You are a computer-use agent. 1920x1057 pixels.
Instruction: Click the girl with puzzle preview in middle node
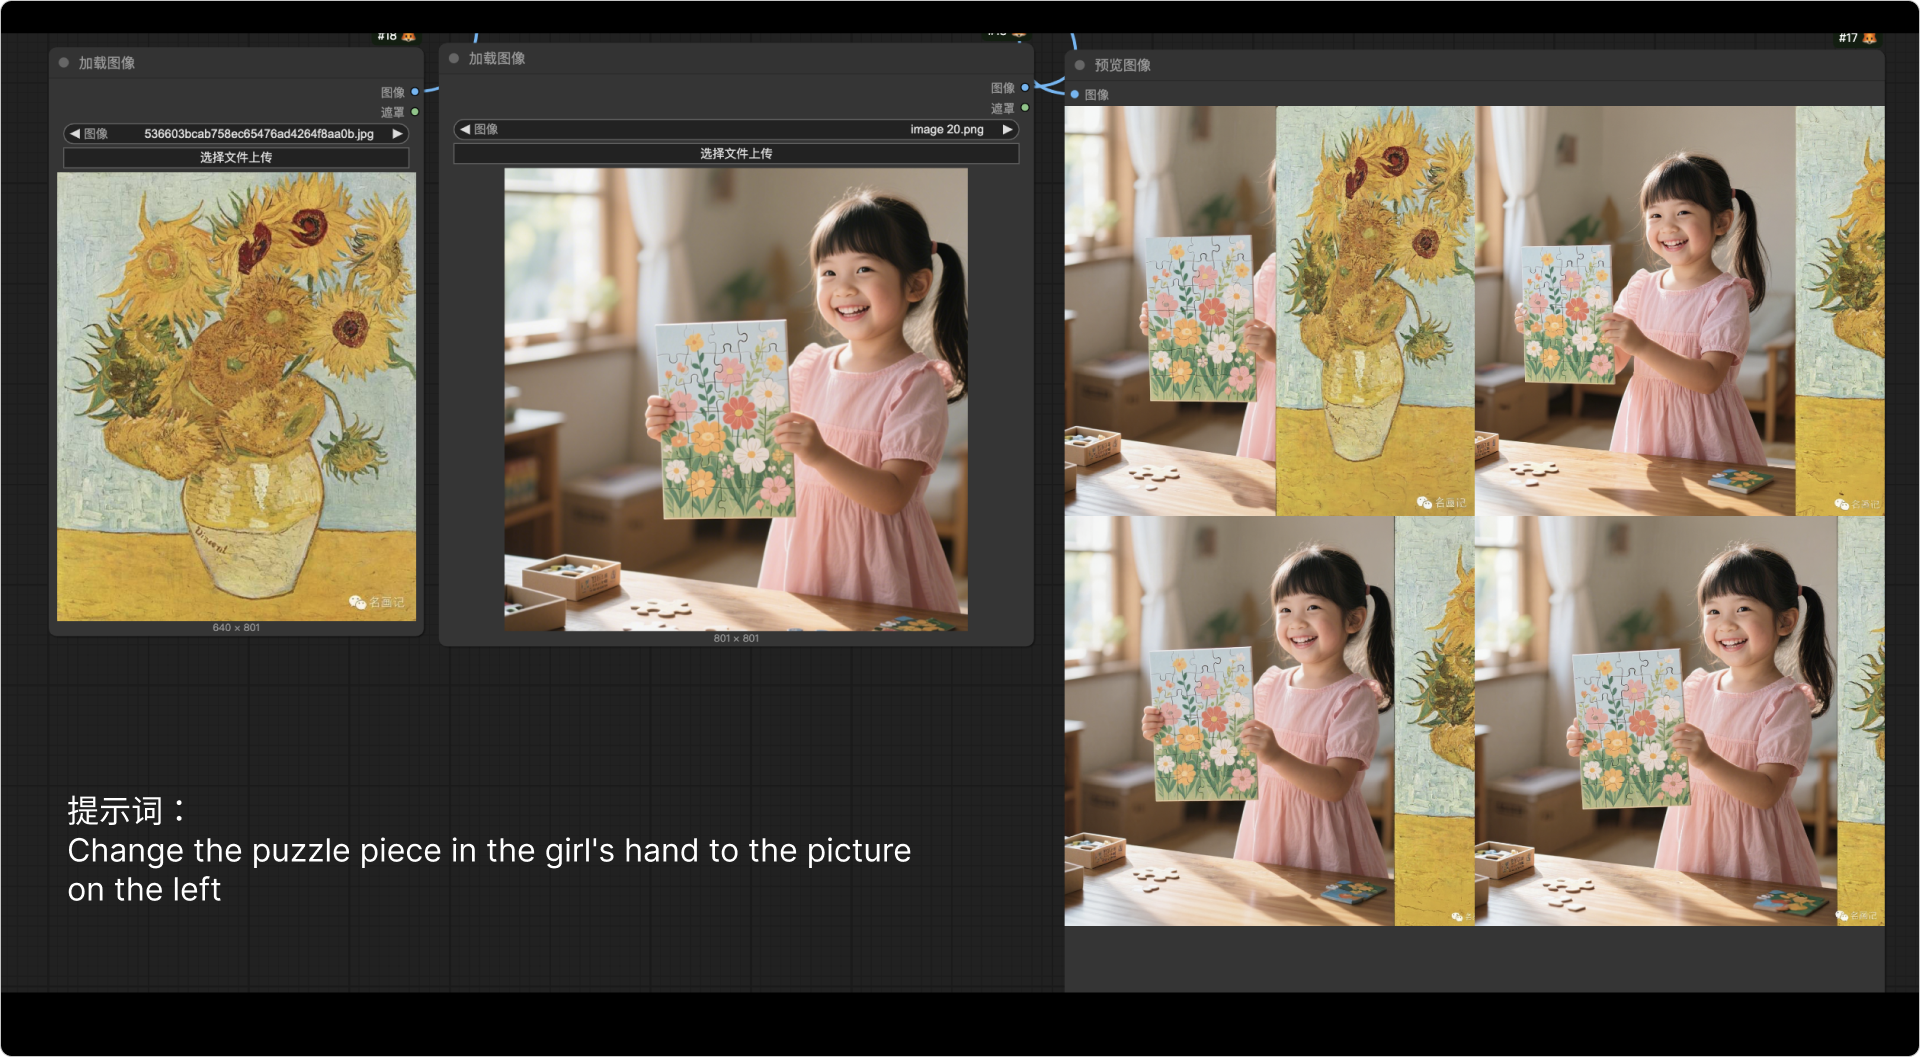click(736, 400)
